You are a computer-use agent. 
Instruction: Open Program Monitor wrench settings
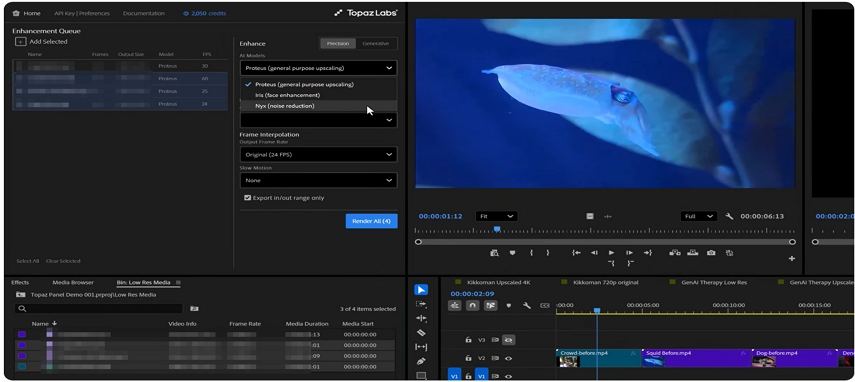[x=730, y=216]
